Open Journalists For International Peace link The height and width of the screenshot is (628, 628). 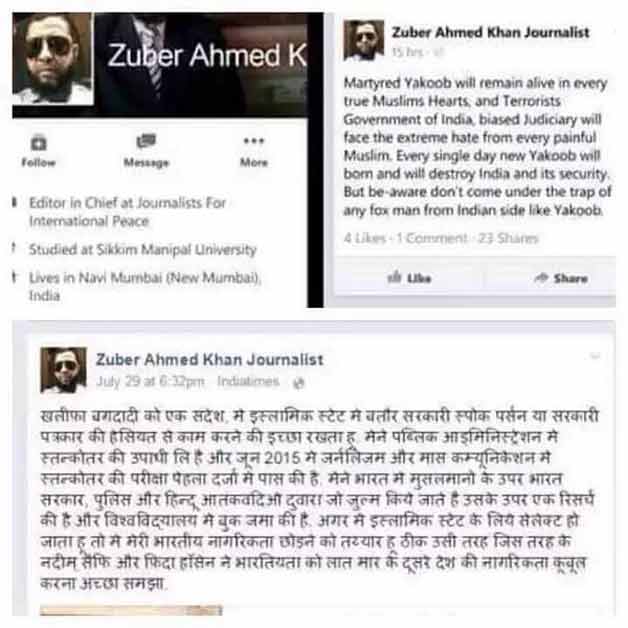tap(127, 212)
